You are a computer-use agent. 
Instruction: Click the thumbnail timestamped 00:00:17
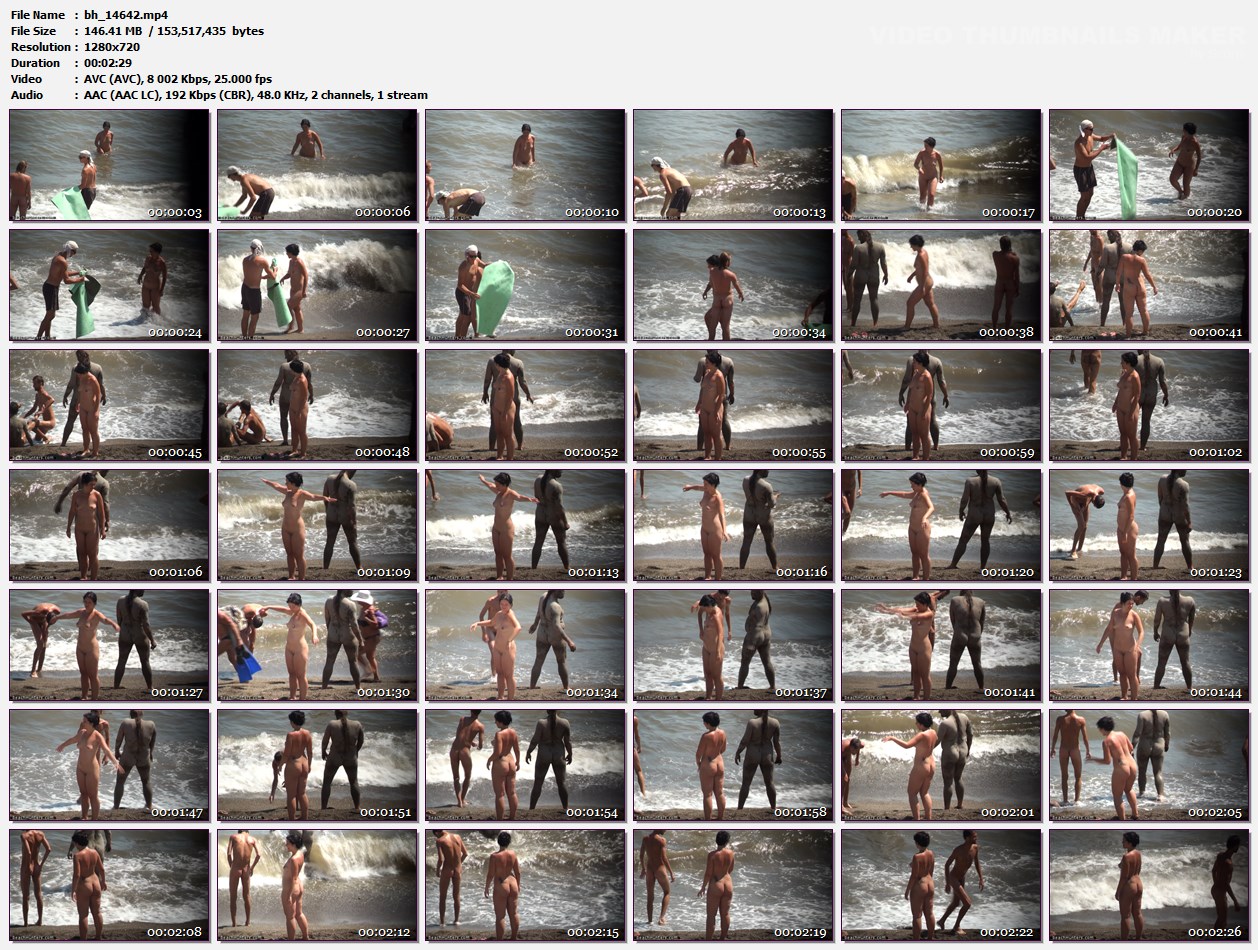click(x=941, y=165)
